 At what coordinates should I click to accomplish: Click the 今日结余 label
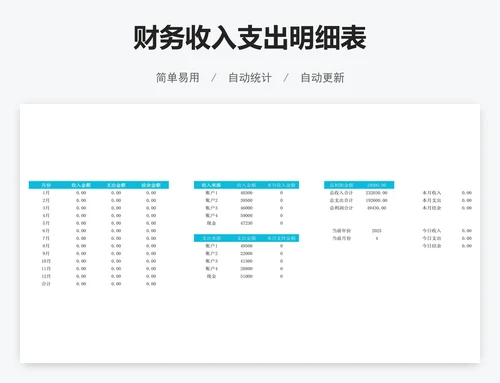point(432,246)
